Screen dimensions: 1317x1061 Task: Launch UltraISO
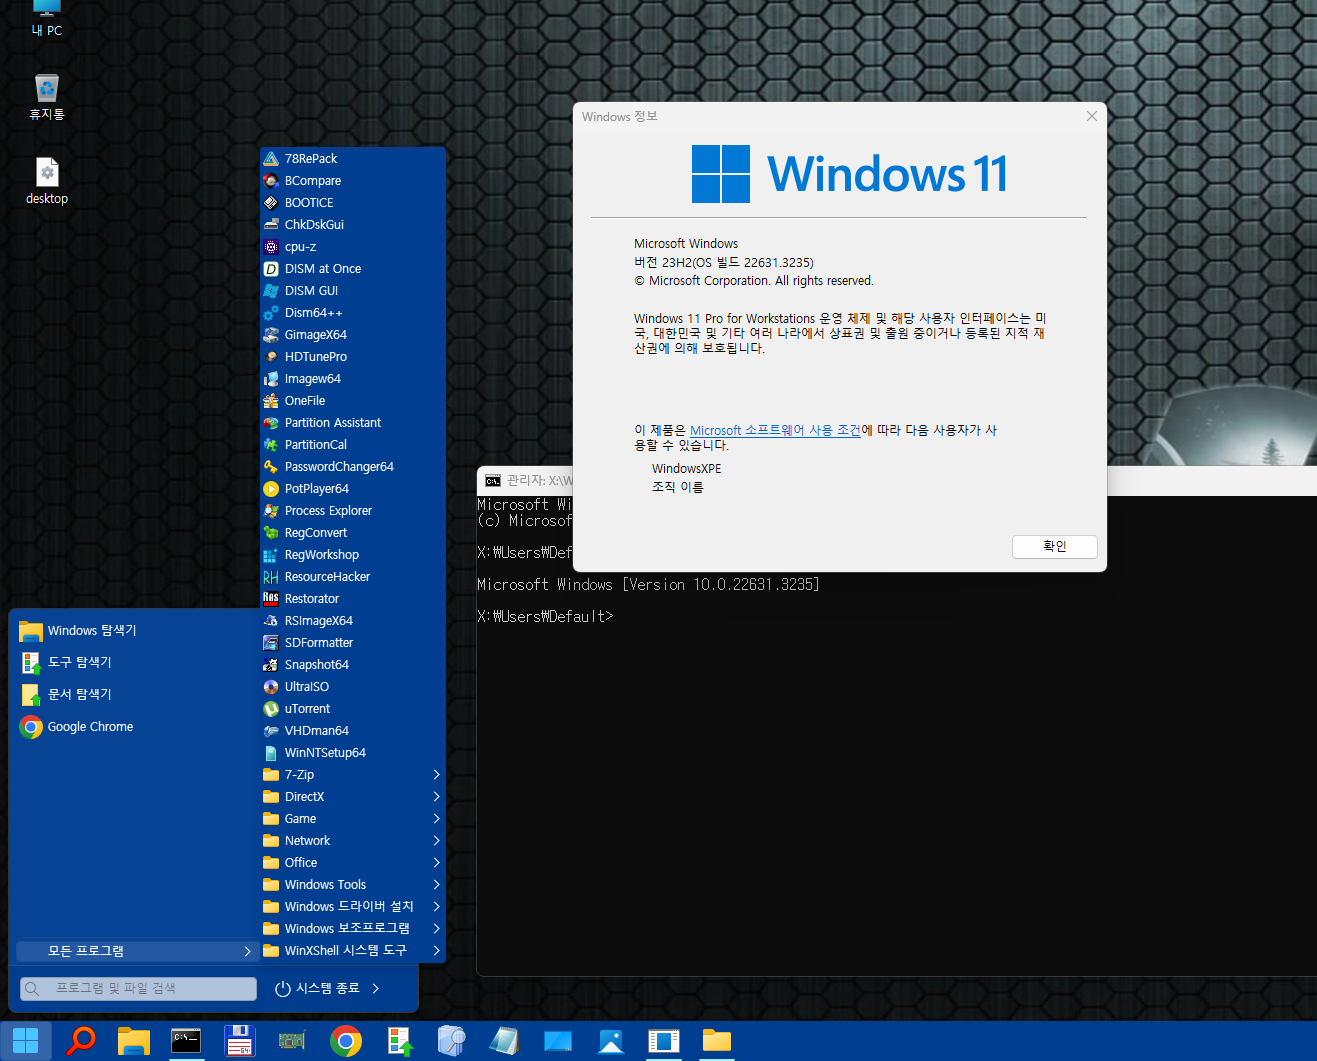(x=352, y=686)
